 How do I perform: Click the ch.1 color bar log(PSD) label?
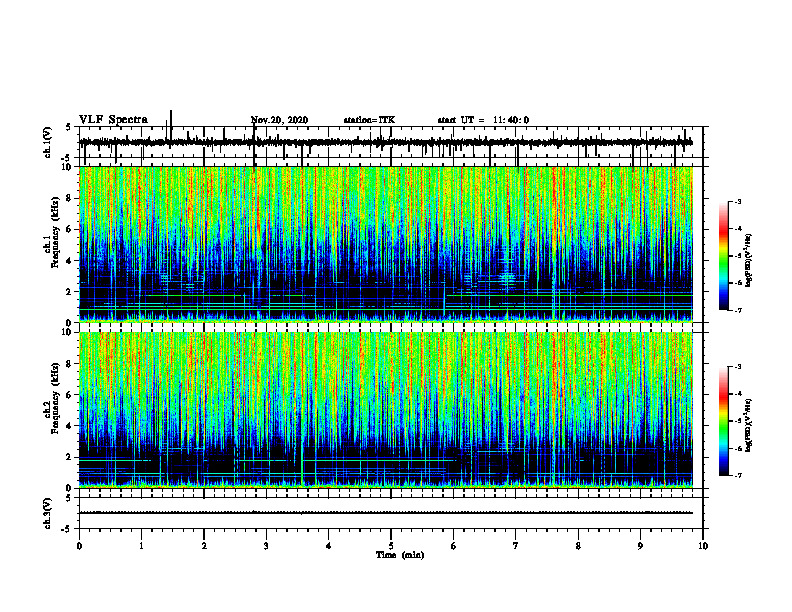tap(748, 261)
